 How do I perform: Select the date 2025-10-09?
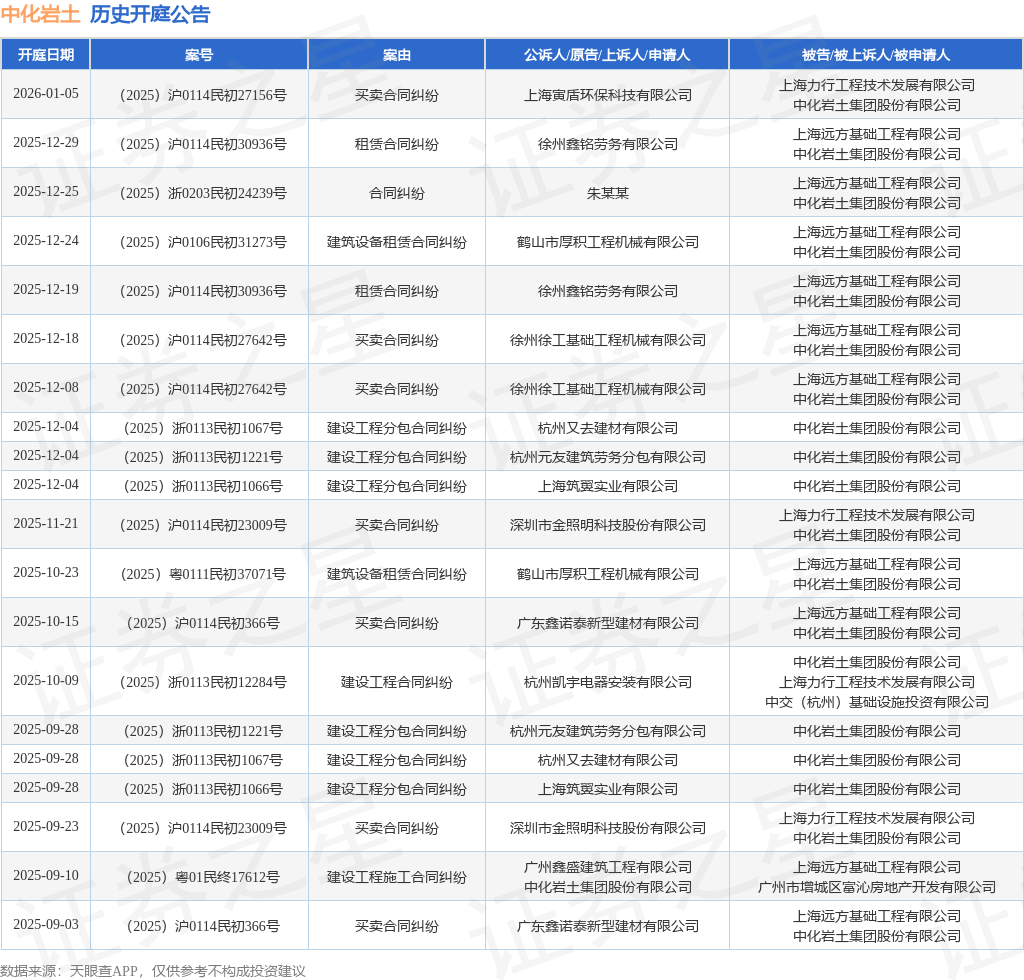[x=46, y=680]
